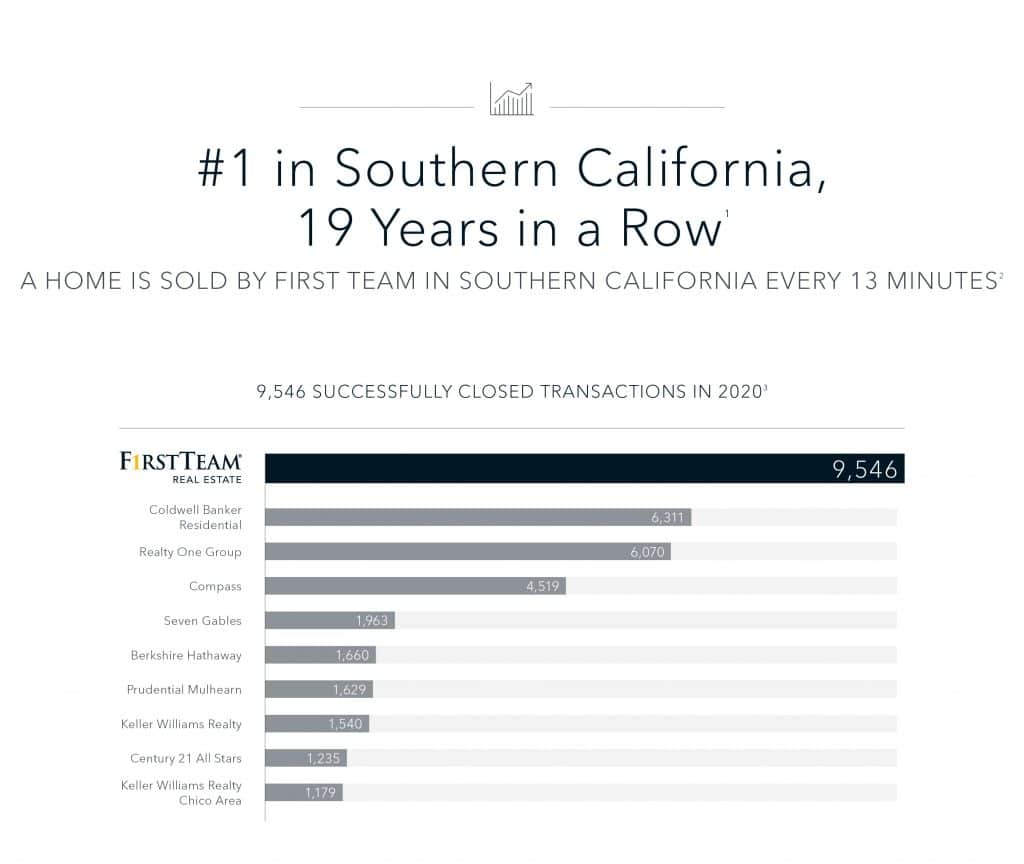The width and height of the screenshot is (1024, 864).
Task: Click the Coldwell Banker Residential label
Action: 195,517
